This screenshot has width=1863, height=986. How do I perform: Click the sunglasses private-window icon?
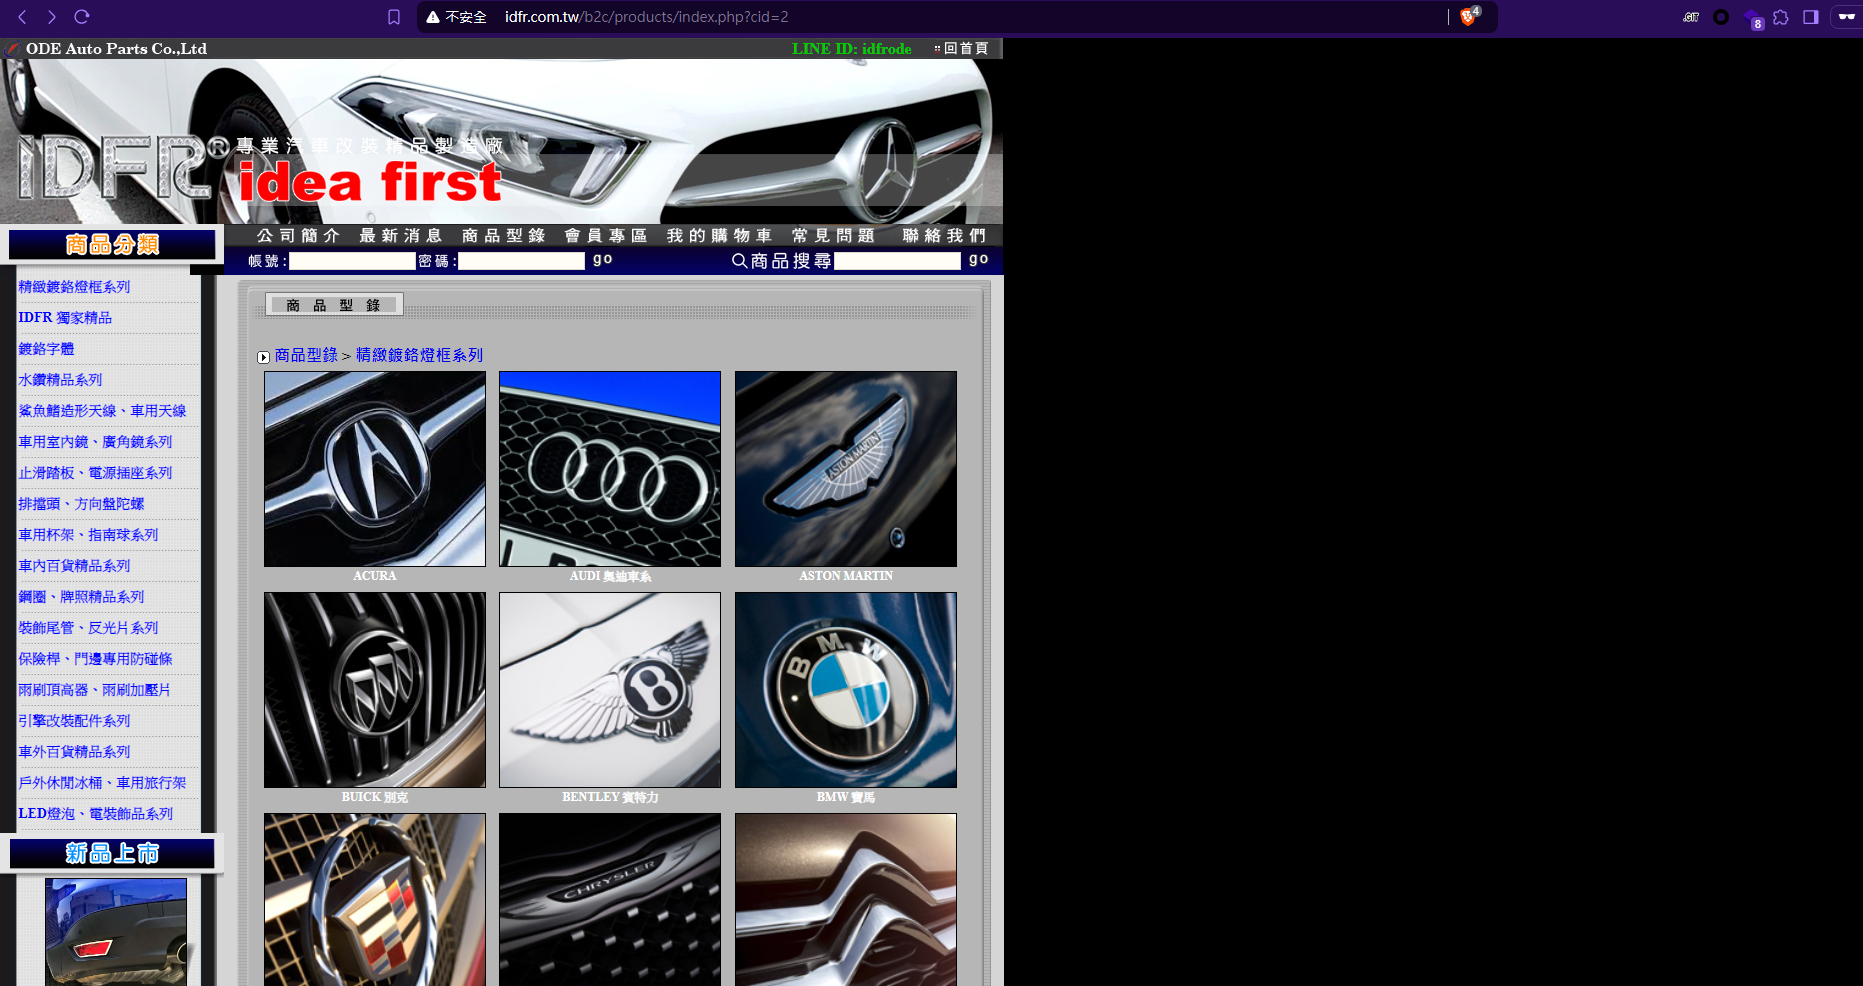point(1846,17)
